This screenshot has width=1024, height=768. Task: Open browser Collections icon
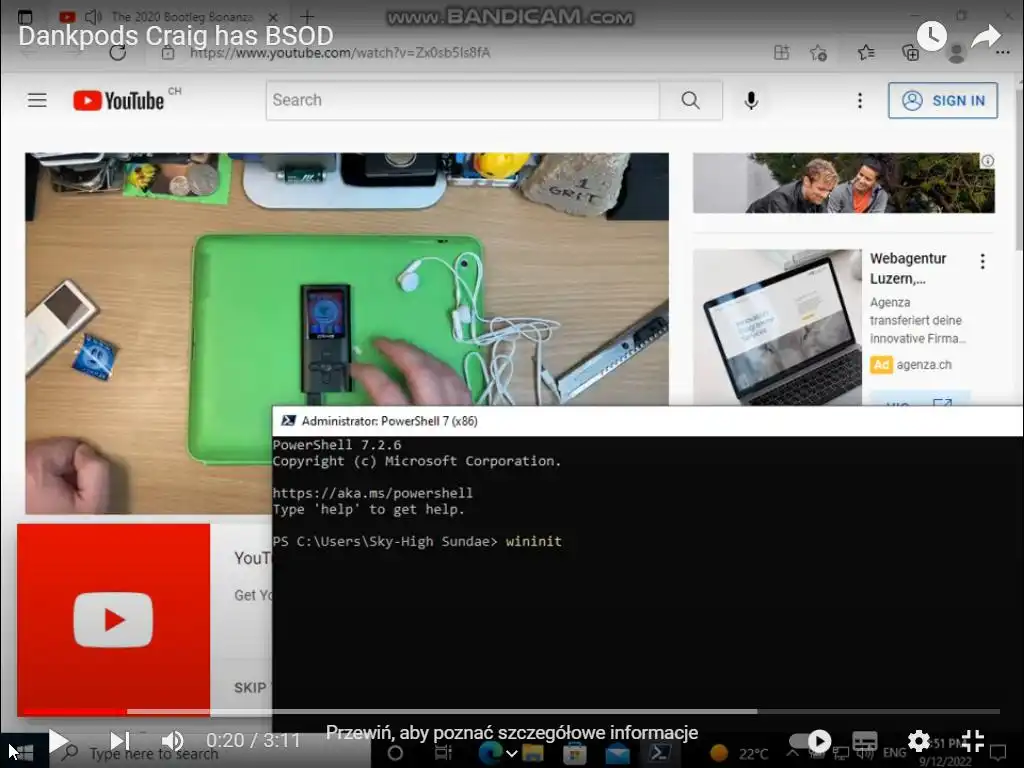point(910,52)
